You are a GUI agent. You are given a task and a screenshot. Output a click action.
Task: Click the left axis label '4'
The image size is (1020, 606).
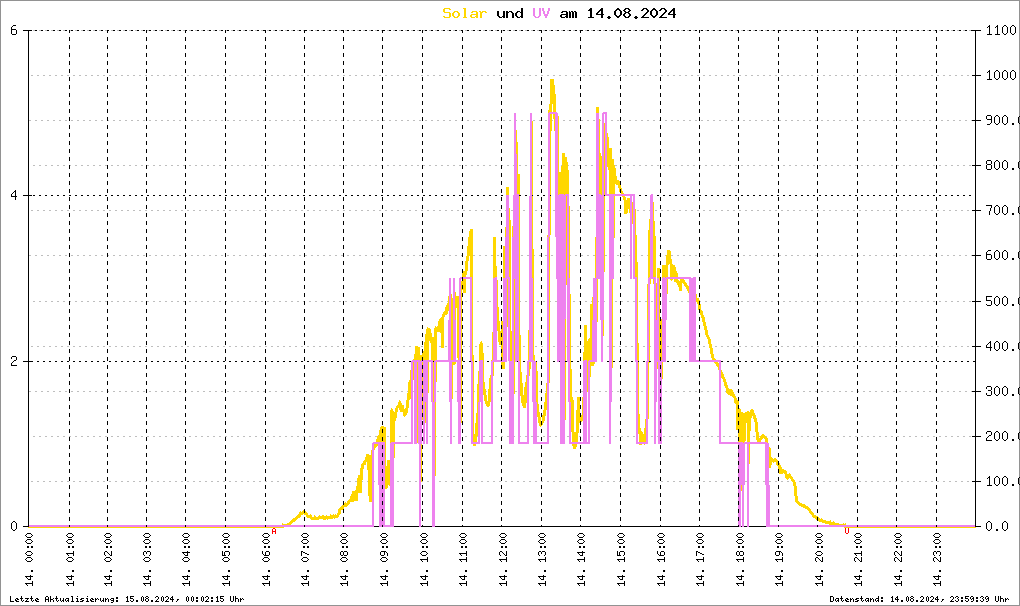click(x=14, y=196)
